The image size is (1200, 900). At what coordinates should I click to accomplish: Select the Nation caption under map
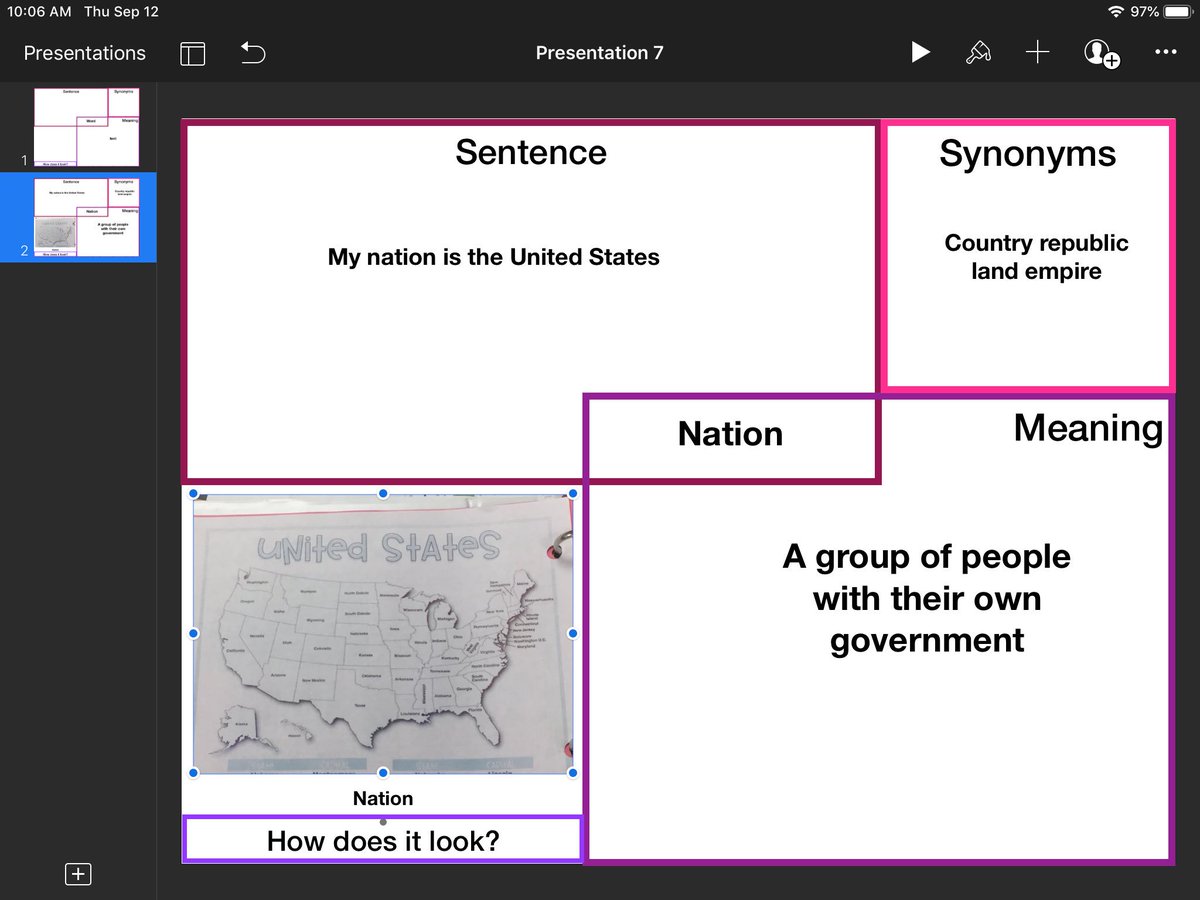click(x=383, y=798)
